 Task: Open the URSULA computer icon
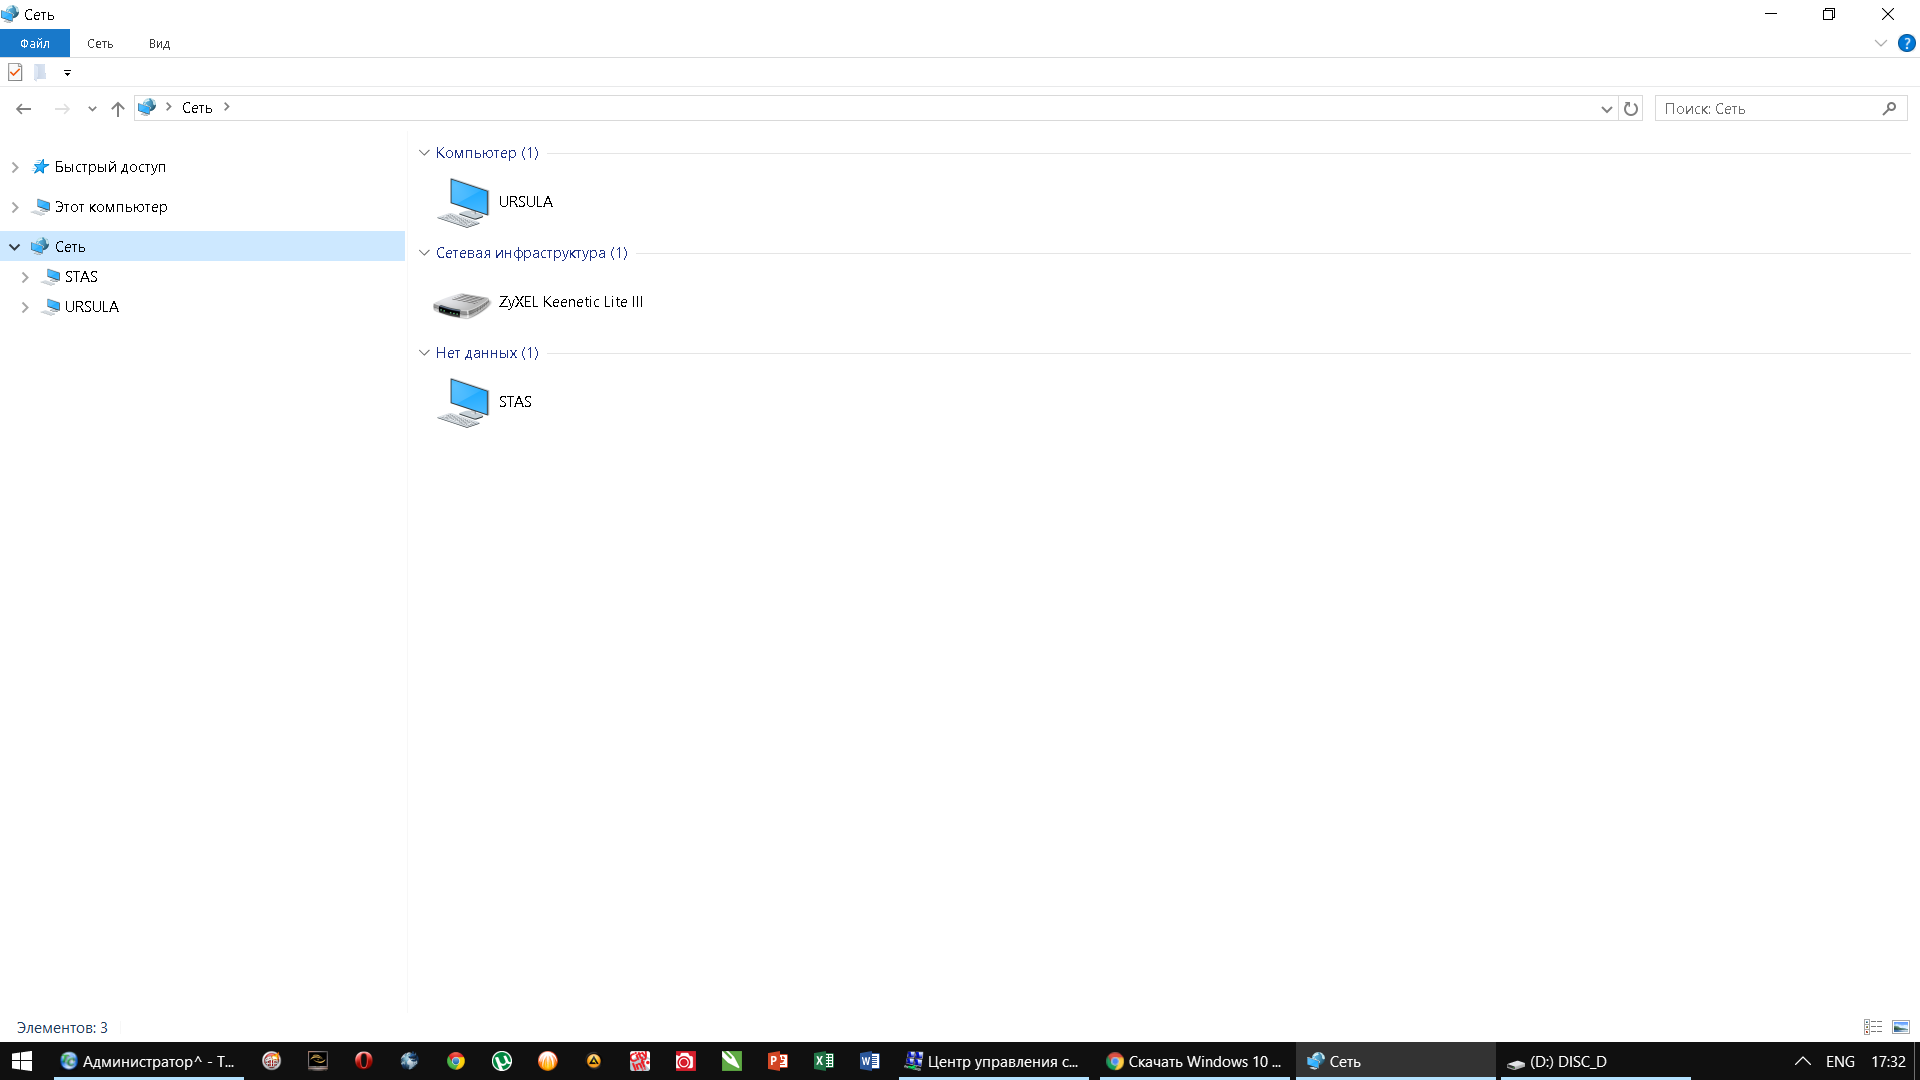click(463, 202)
